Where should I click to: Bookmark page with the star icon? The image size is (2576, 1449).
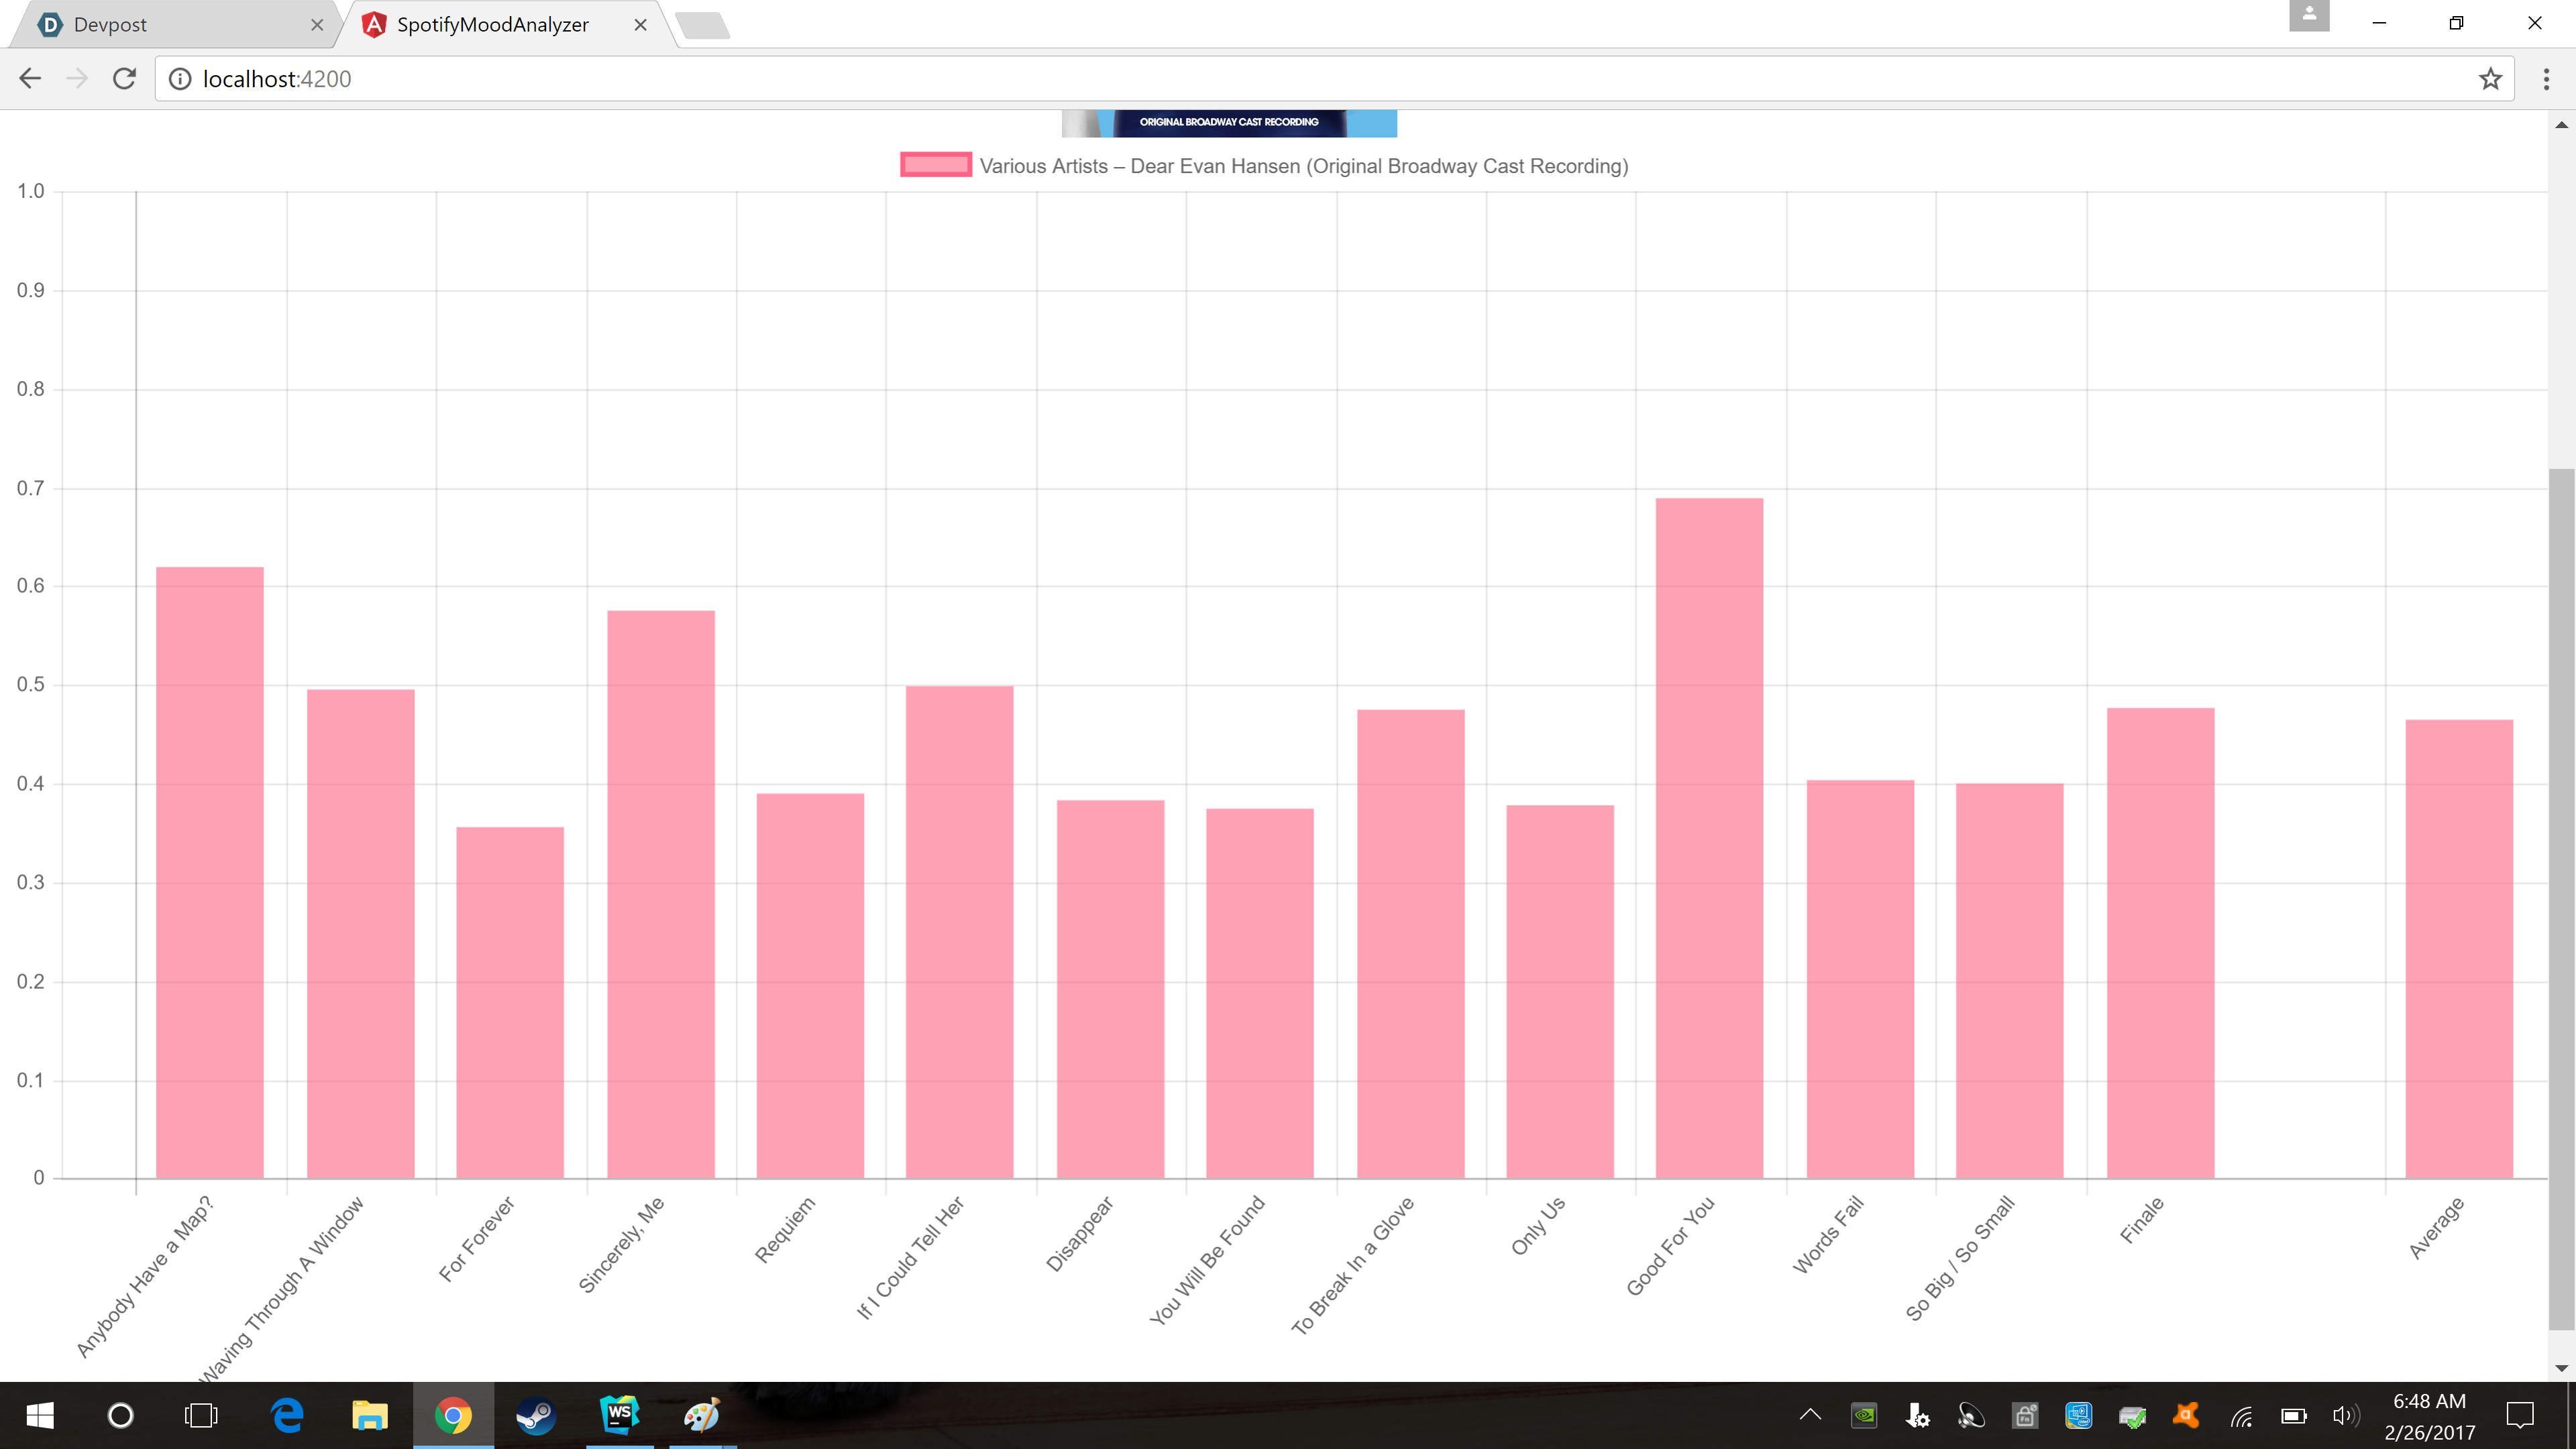point(2490,79)
